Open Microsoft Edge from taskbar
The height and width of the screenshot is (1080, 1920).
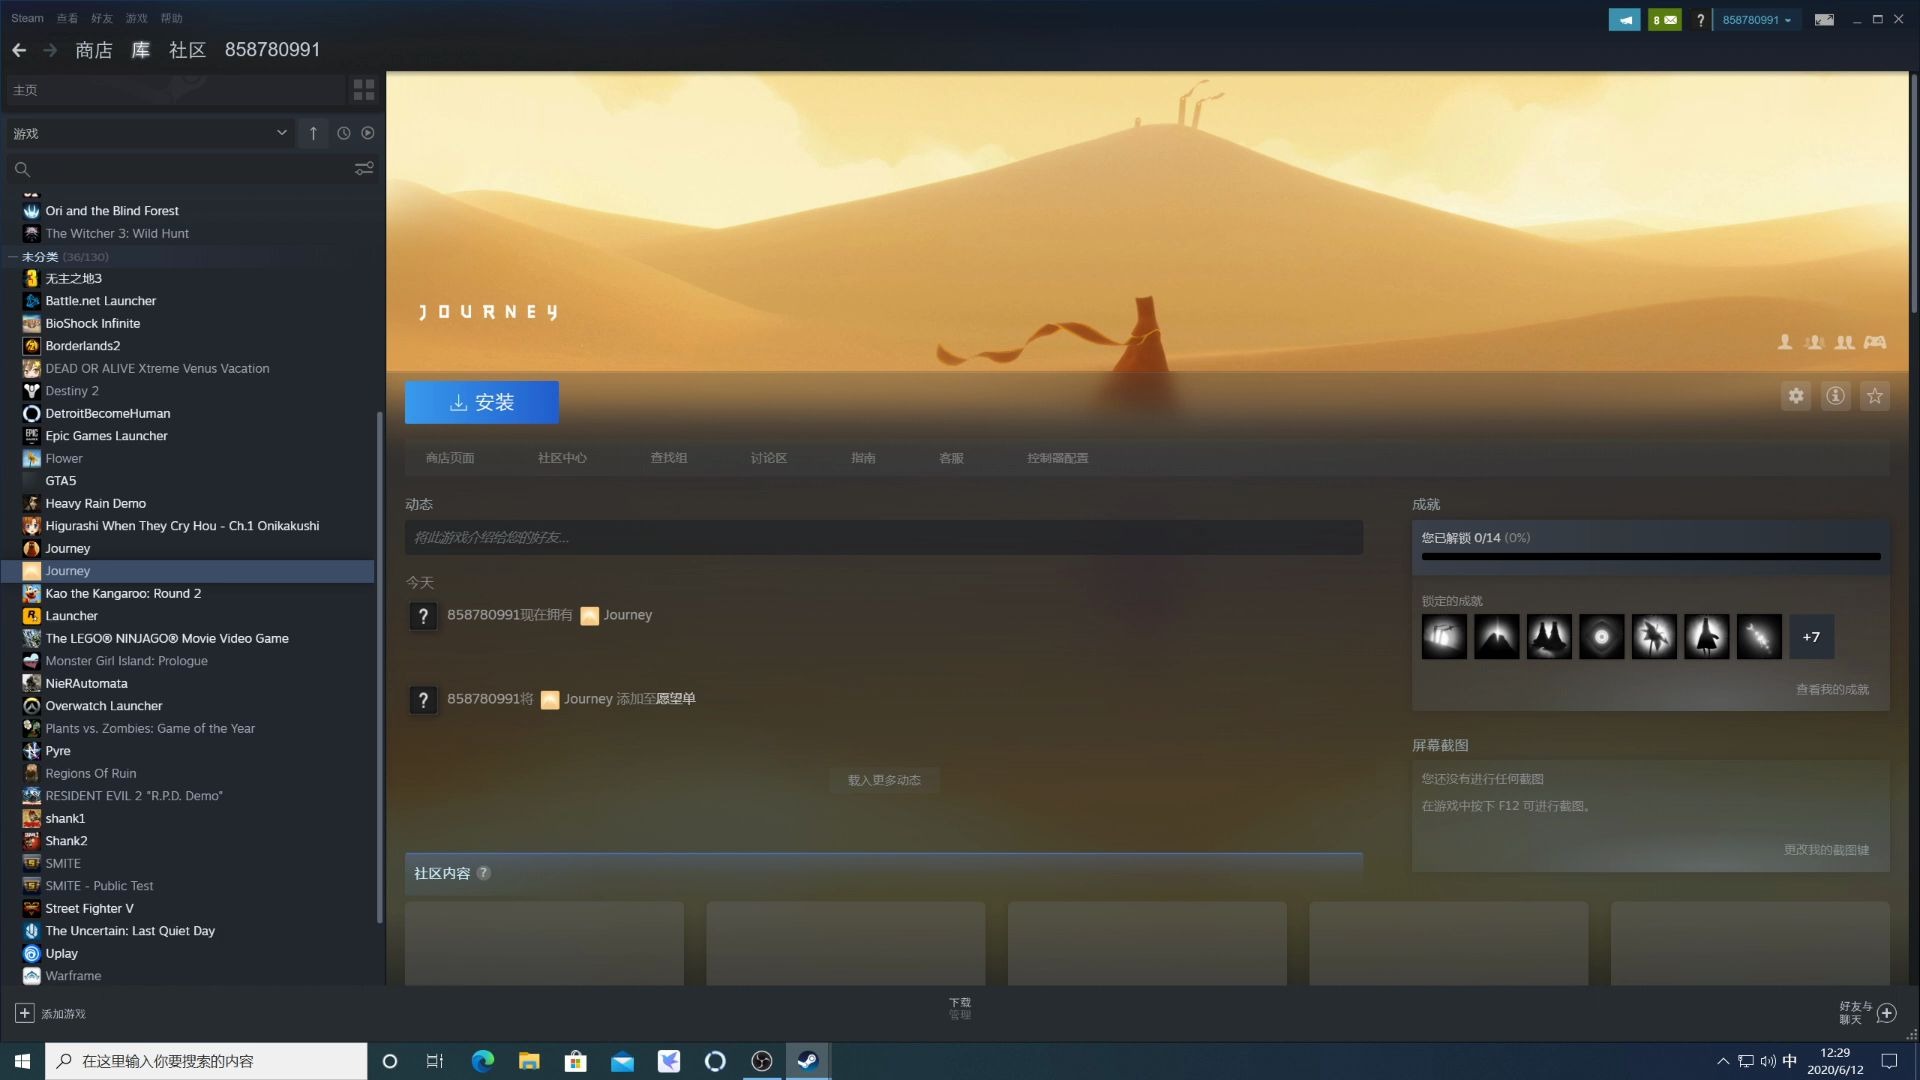coord(482,1061)
